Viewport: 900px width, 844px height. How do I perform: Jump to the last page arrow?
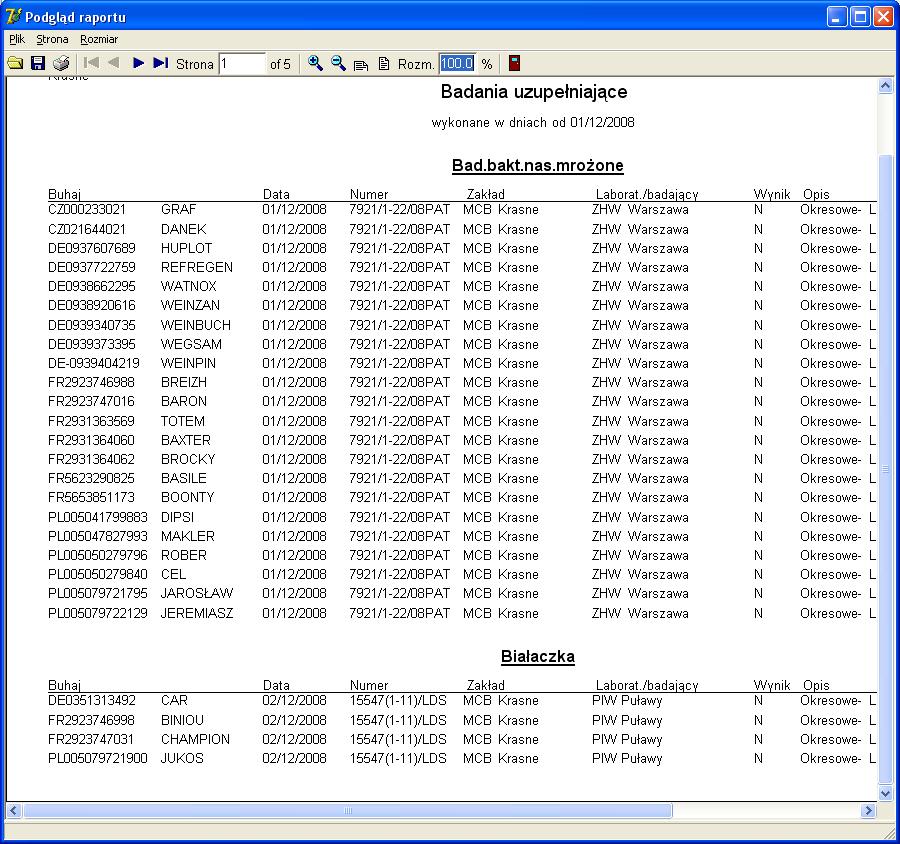pyautogui.click(x=161, y=63)
